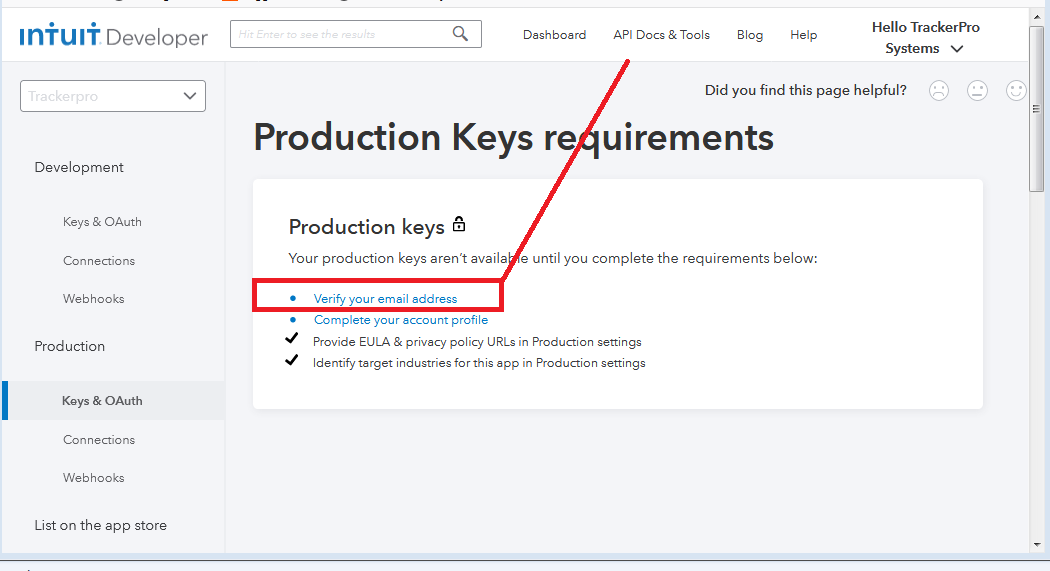
Task: Select Development Webhooks
Action: [x=93, y=299]
